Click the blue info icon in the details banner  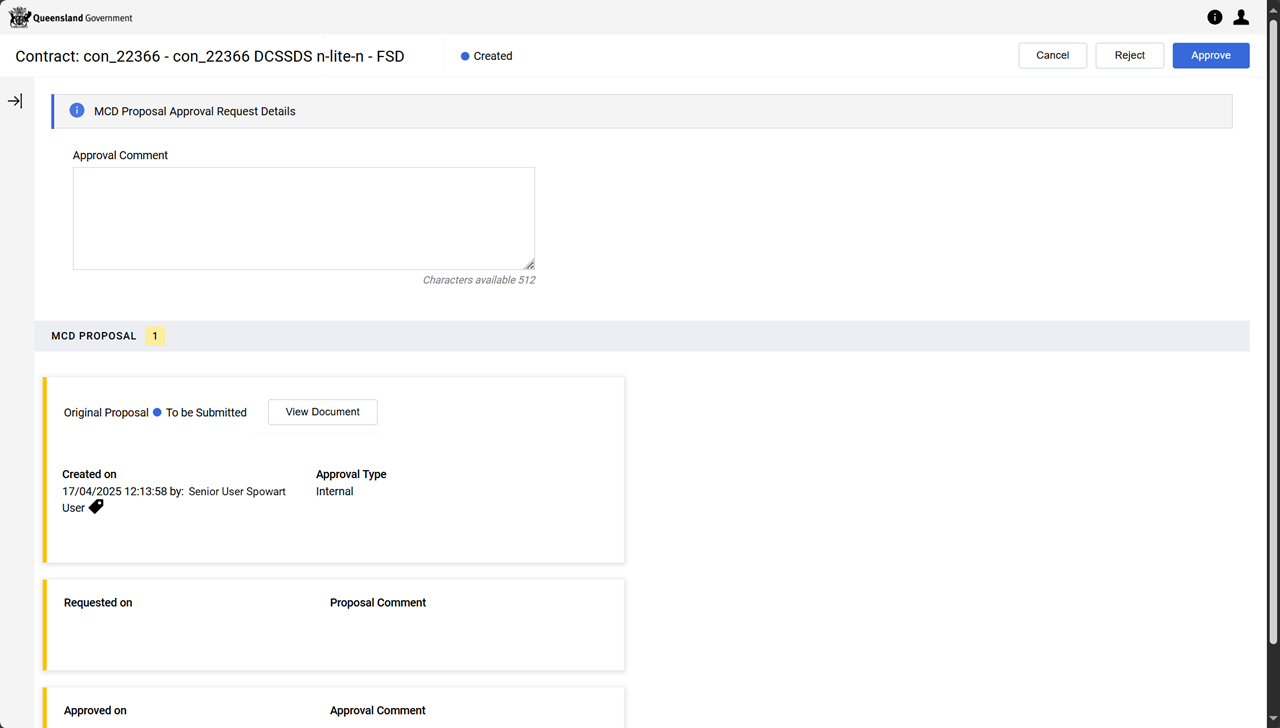[77, 111]
